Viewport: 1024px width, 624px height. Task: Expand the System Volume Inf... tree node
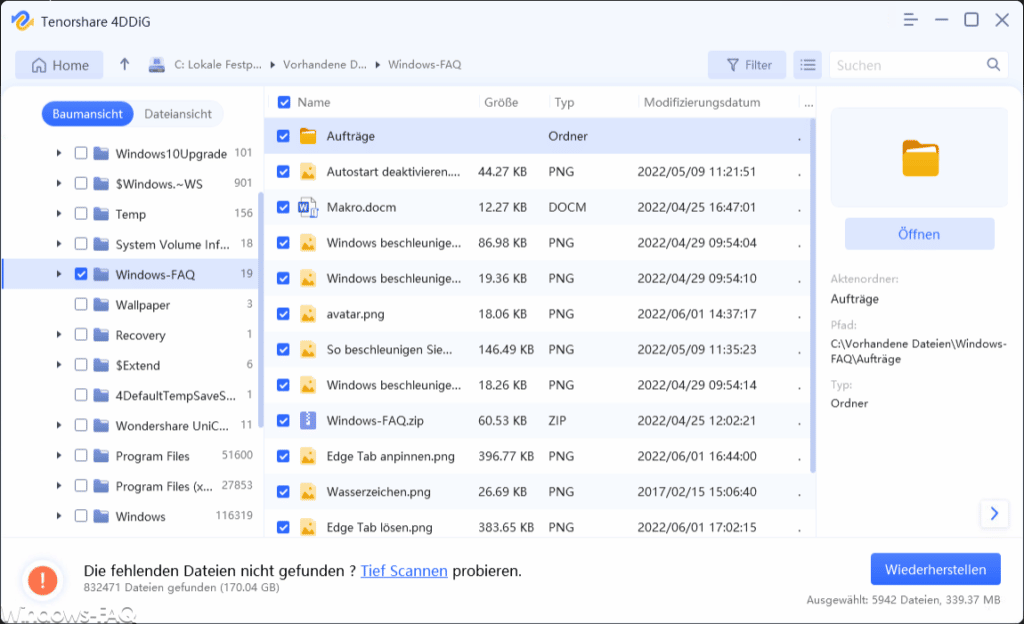[x=59, y=243]
